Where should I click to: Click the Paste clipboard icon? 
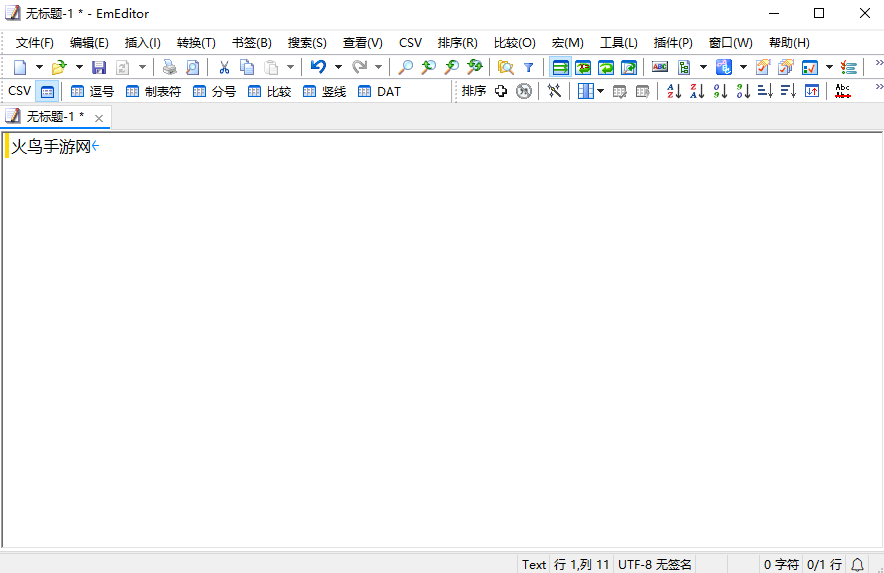(271, 68)
